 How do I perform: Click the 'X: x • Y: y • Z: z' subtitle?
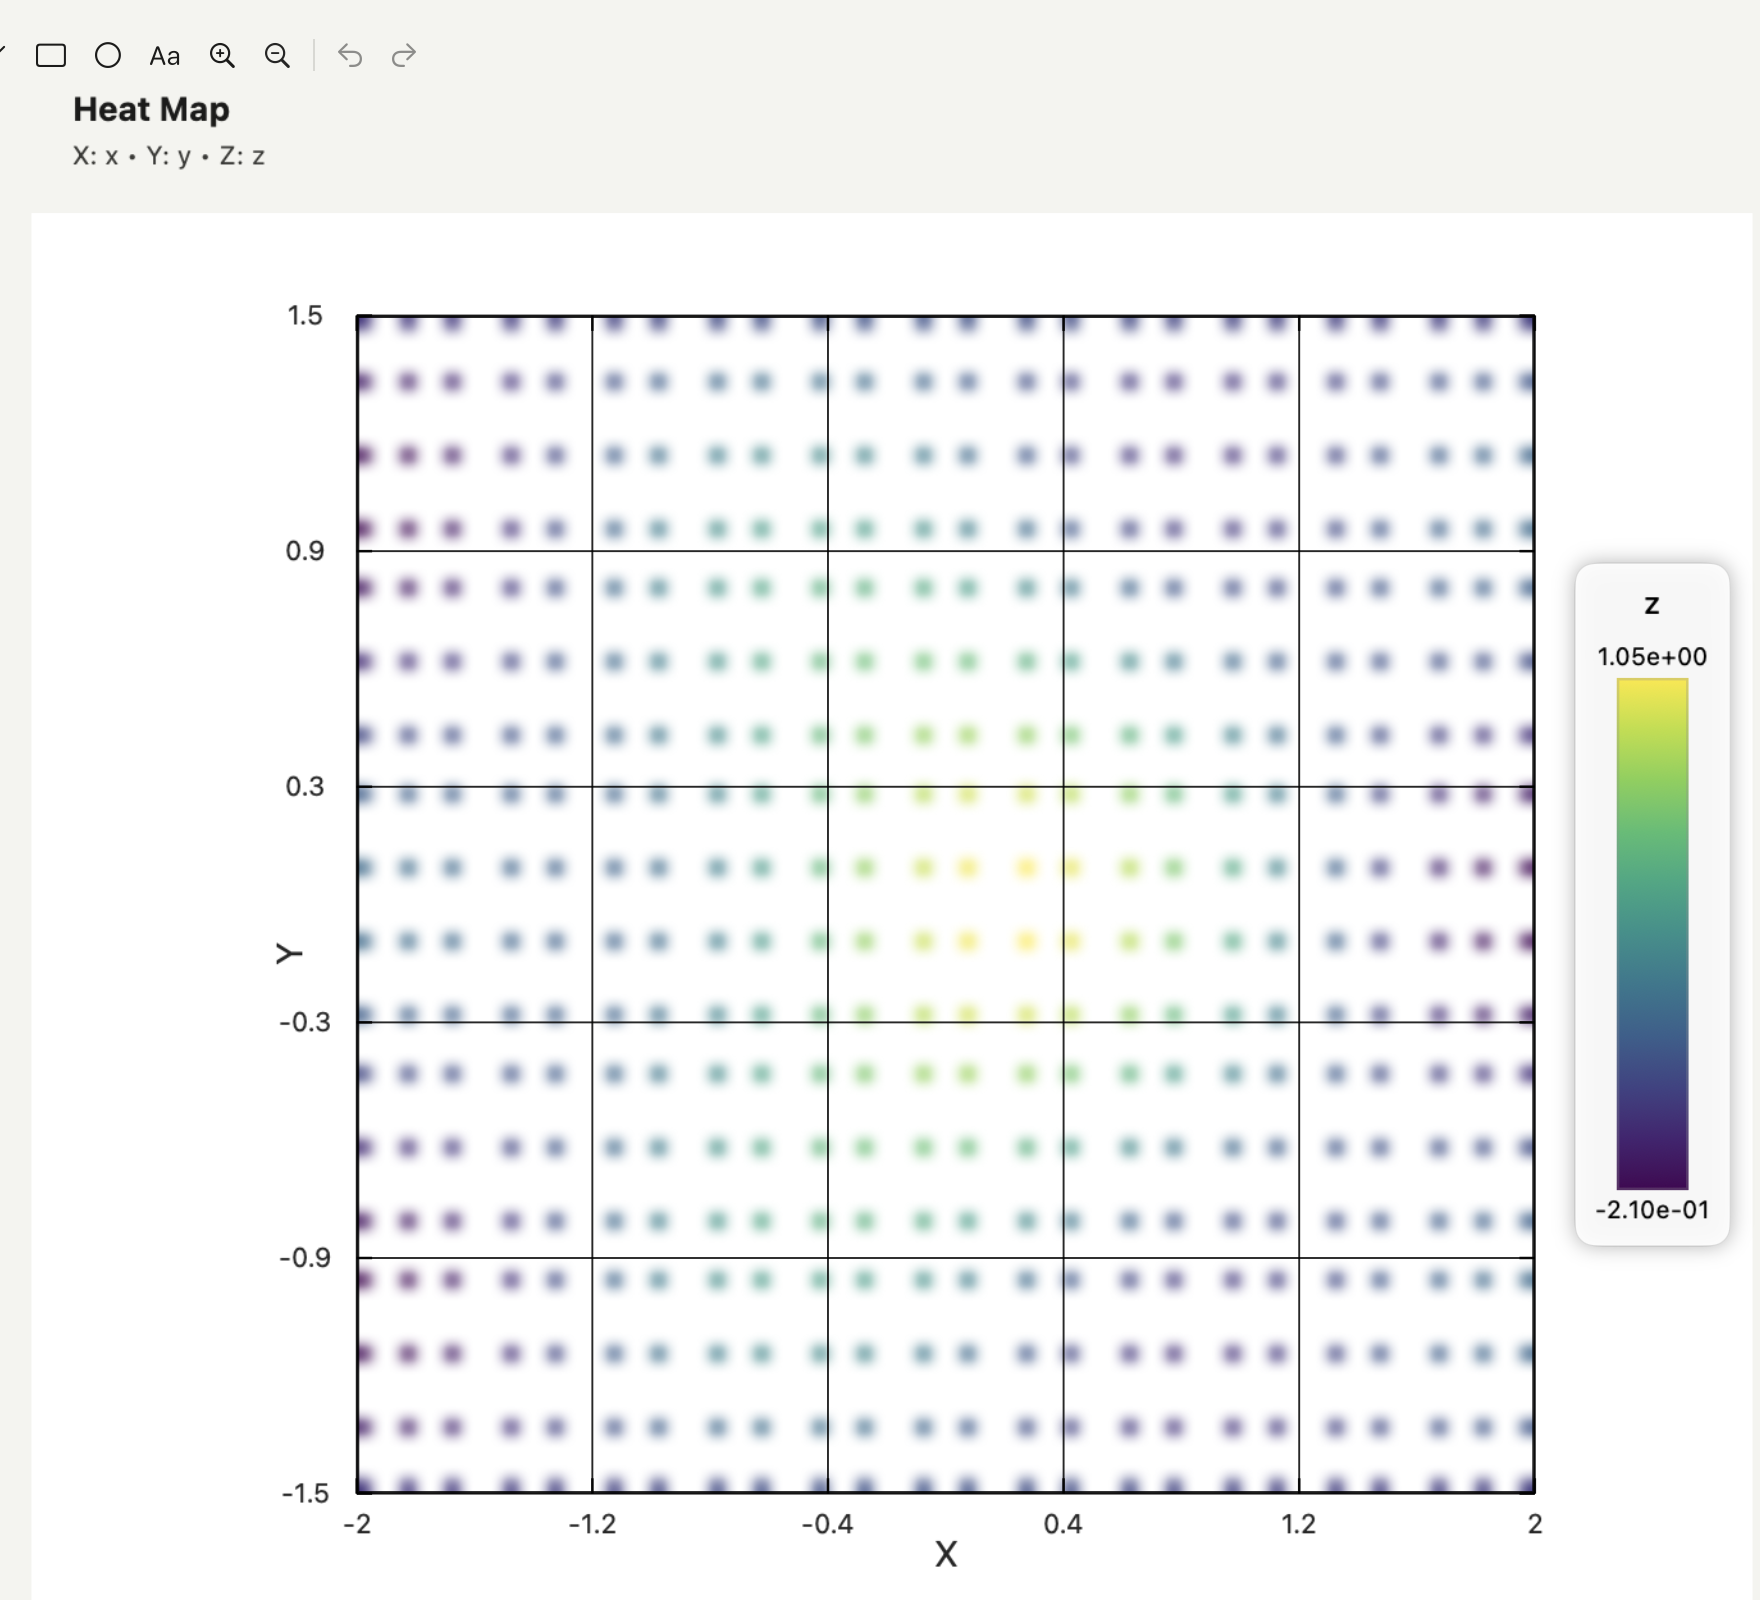(169, 156)
